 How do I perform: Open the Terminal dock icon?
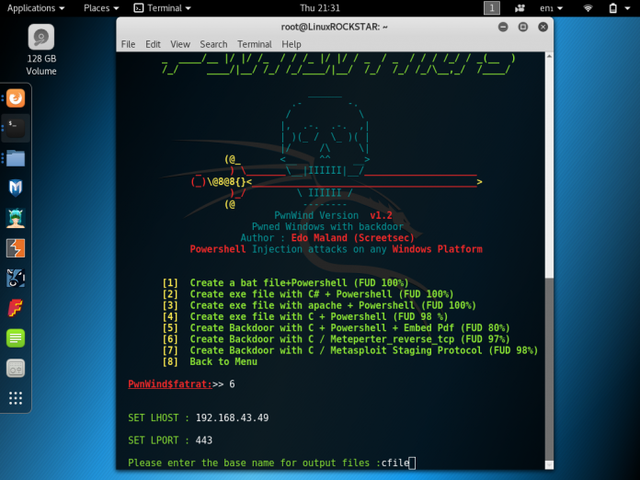tap(16, 128)
